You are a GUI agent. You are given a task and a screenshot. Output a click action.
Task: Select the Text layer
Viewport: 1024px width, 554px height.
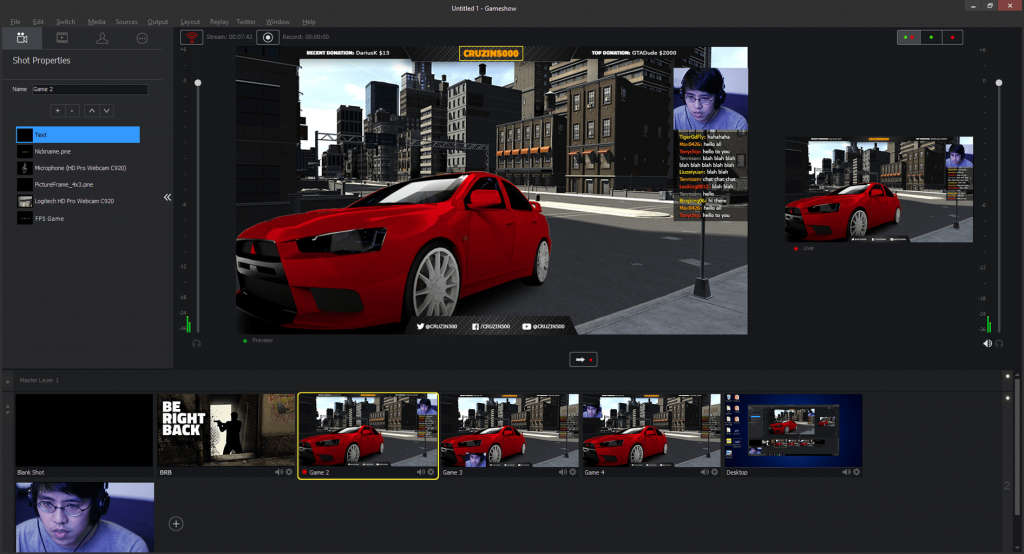click(x=78, y=135)
